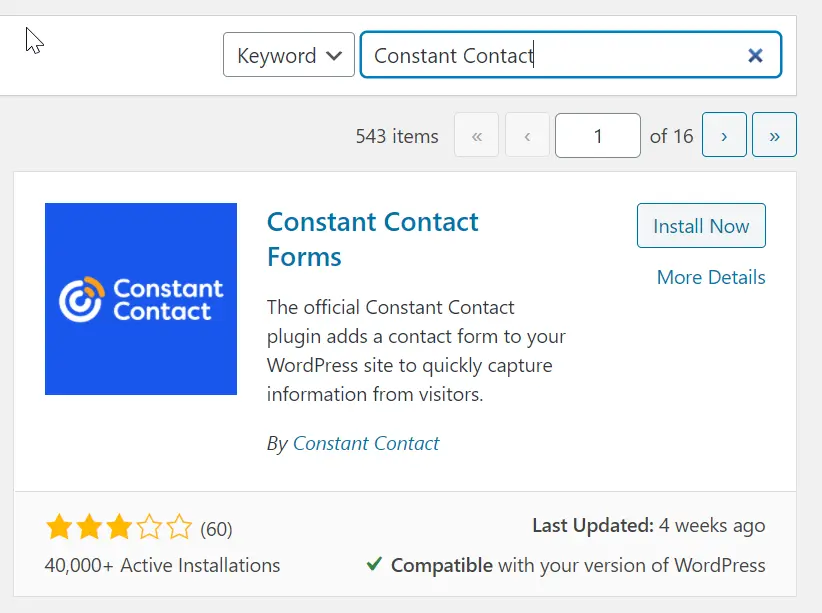The image size is (822, 613).
Task: Click the plugin search text field
Action: 550,55
